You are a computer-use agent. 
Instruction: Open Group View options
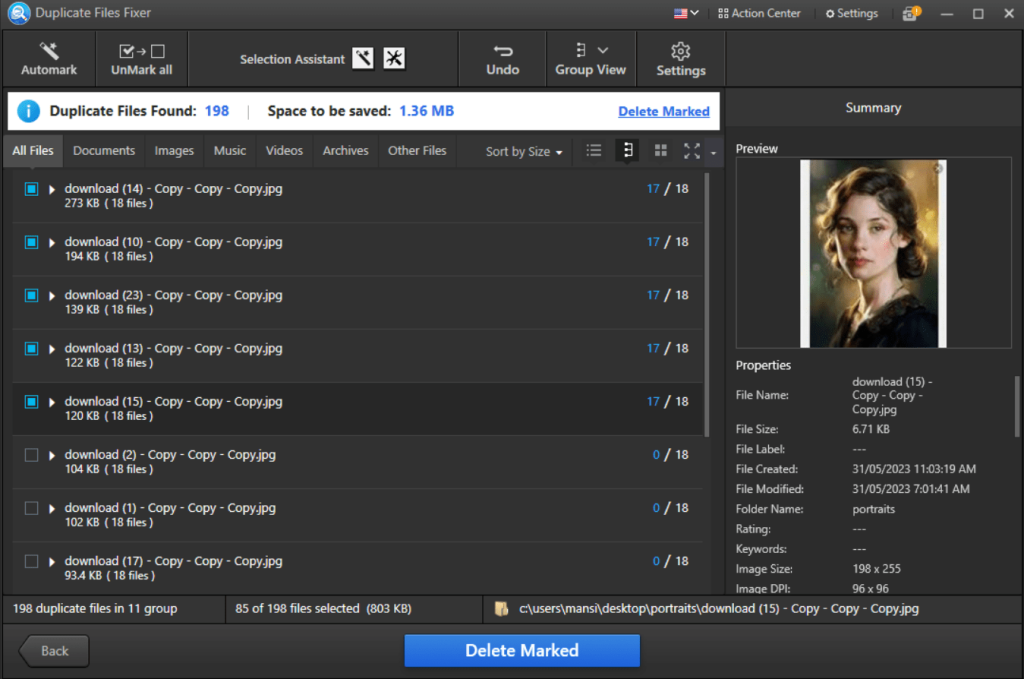click(590, 59)
